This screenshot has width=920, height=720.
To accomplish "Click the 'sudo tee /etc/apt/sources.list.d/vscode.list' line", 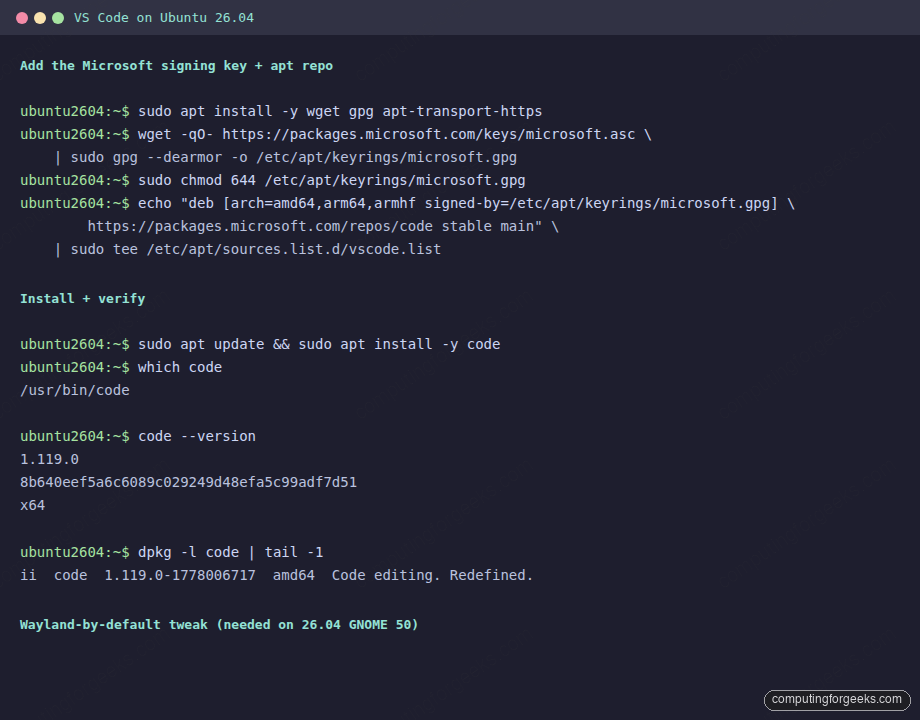I will [x=247, y=249].
